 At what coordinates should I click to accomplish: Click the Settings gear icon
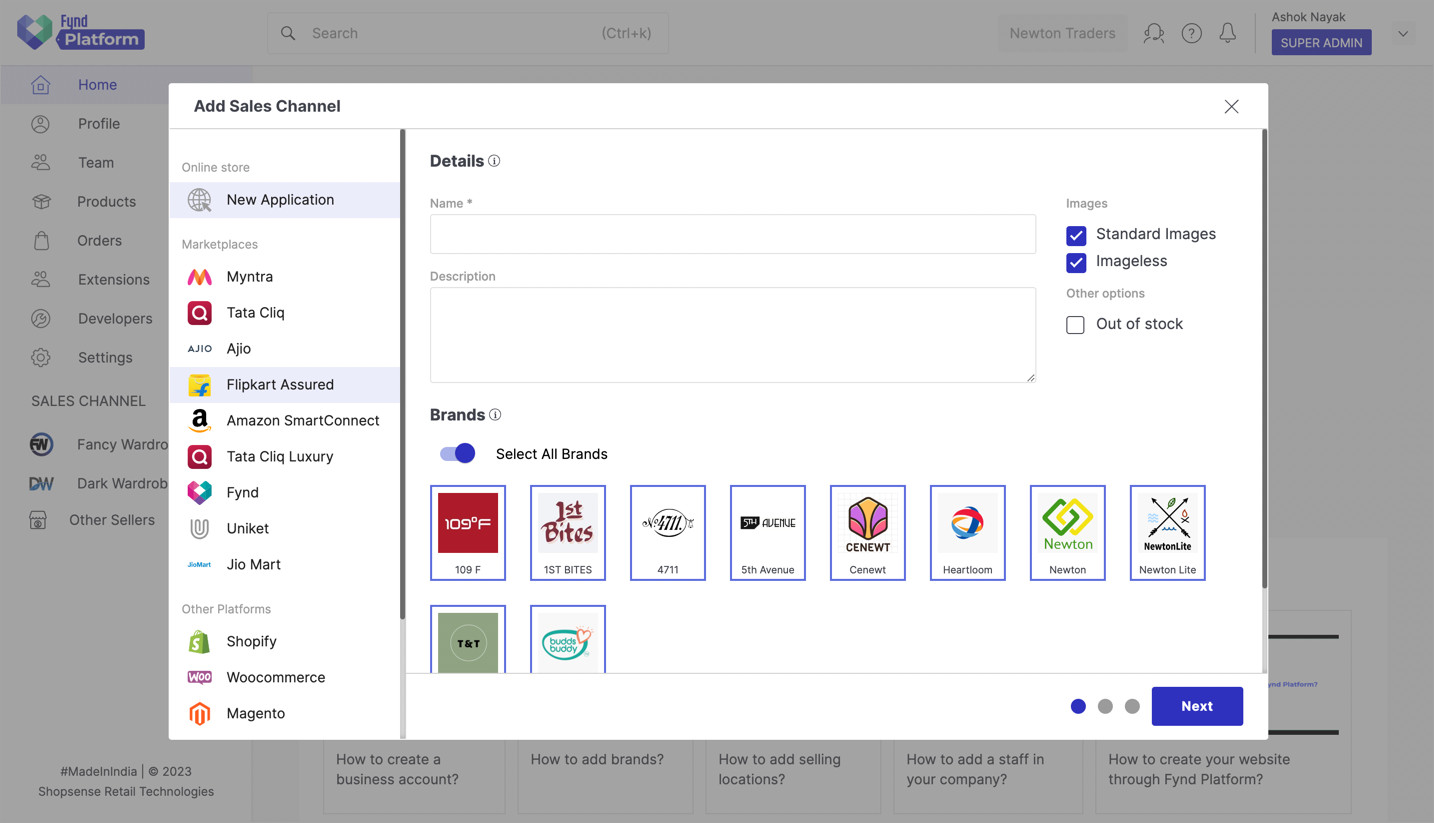[41, 358]
